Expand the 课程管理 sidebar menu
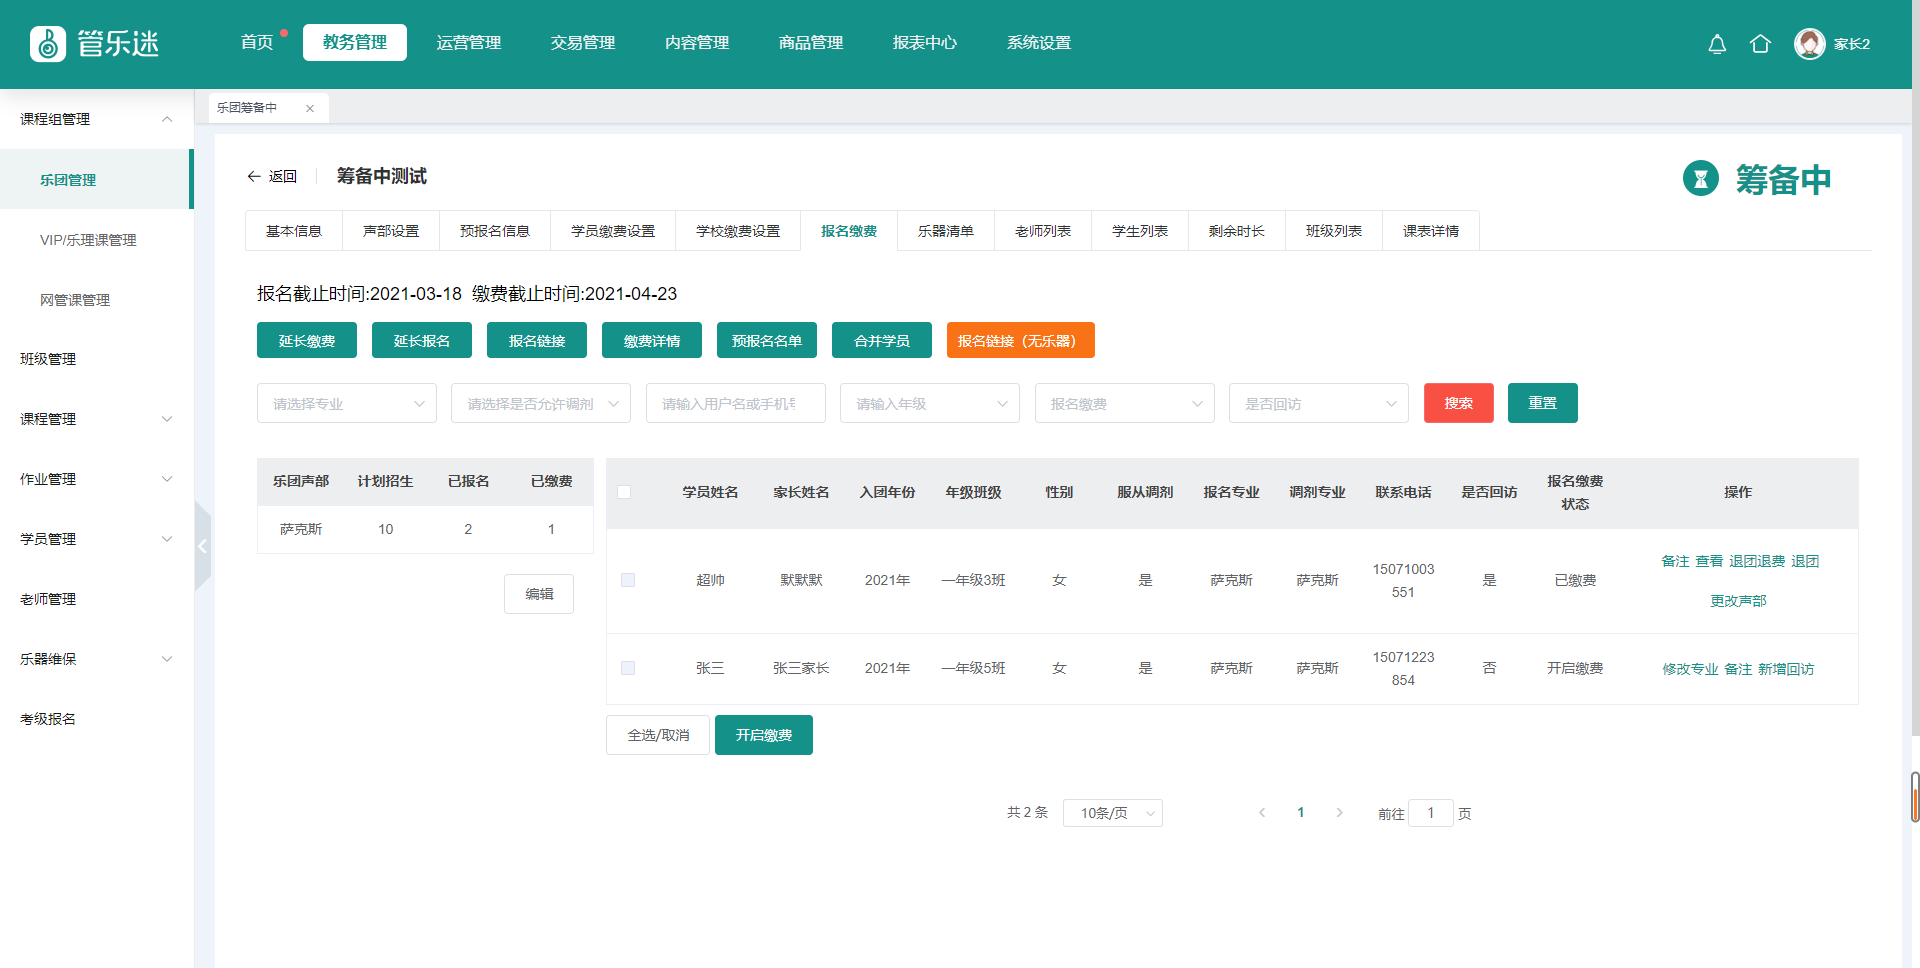The height and width of the screenshot is (968, 1920). (96, 419)
